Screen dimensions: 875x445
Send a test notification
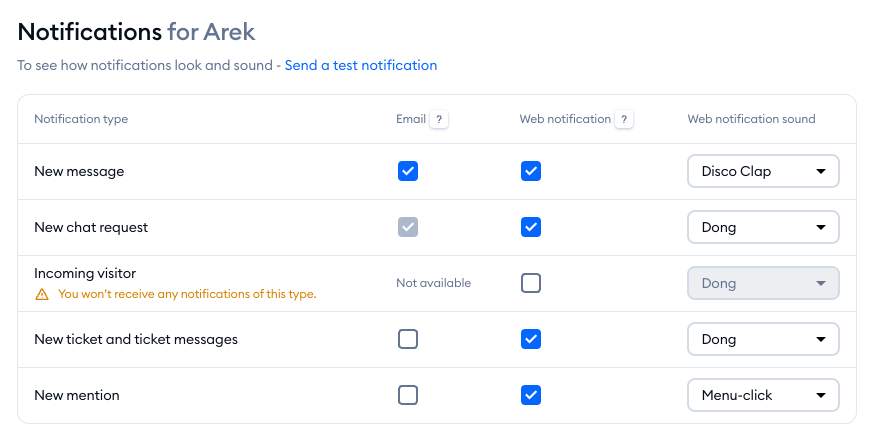[360, 65]
